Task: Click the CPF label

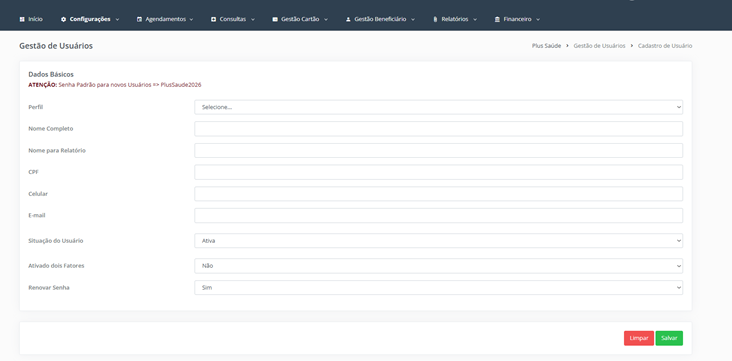Action: click(34, 172)
